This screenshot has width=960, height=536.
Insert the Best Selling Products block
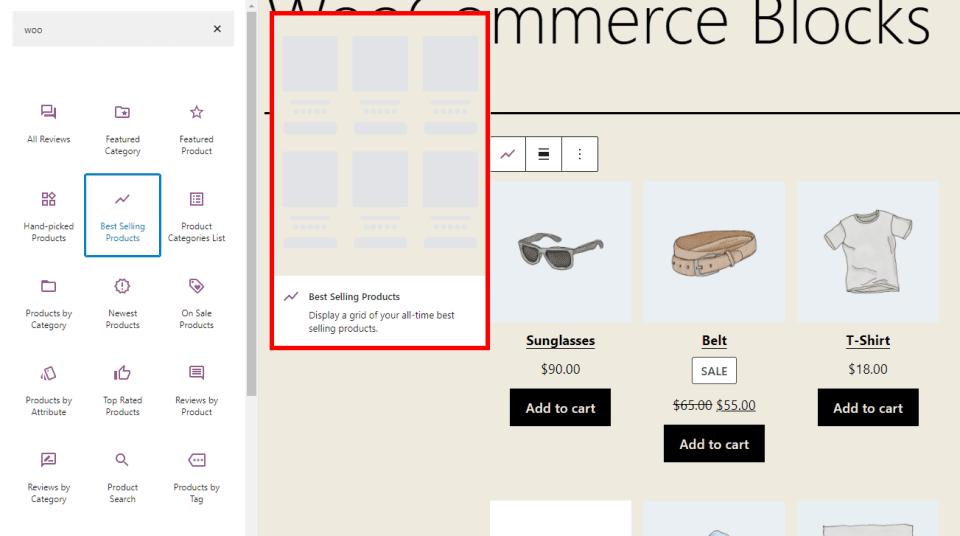click(x=122, y=215)
